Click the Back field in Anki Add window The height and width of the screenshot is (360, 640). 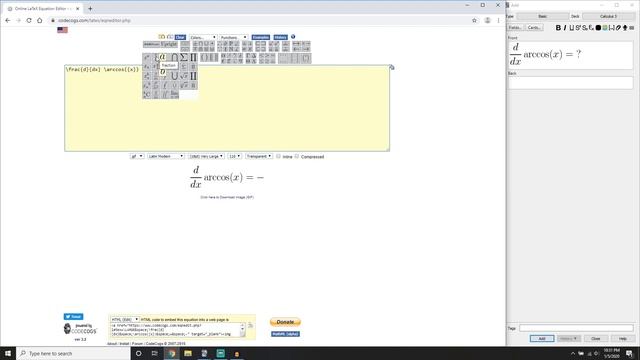pos(570,83)
